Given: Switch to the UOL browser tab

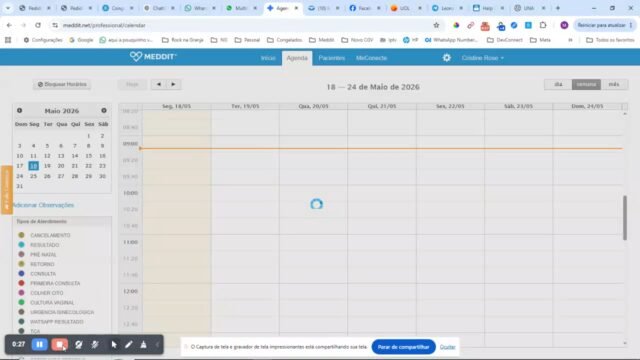Looking at the screenshot, I should (406, 8).
